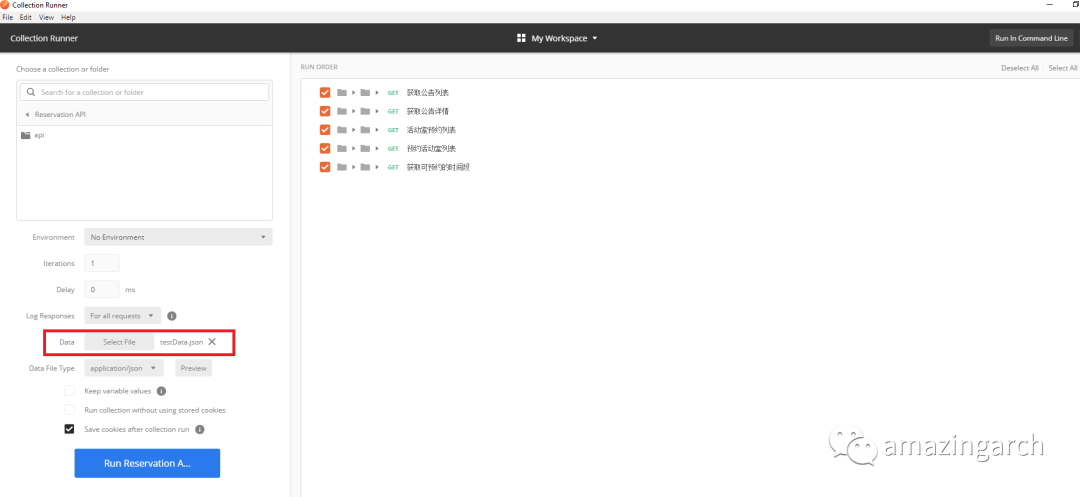
Task: Open the Help menu
Action: (68, 17)
